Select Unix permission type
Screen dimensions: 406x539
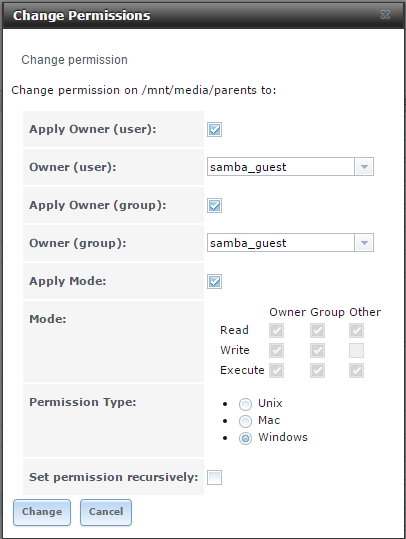[x=245, y=404]
